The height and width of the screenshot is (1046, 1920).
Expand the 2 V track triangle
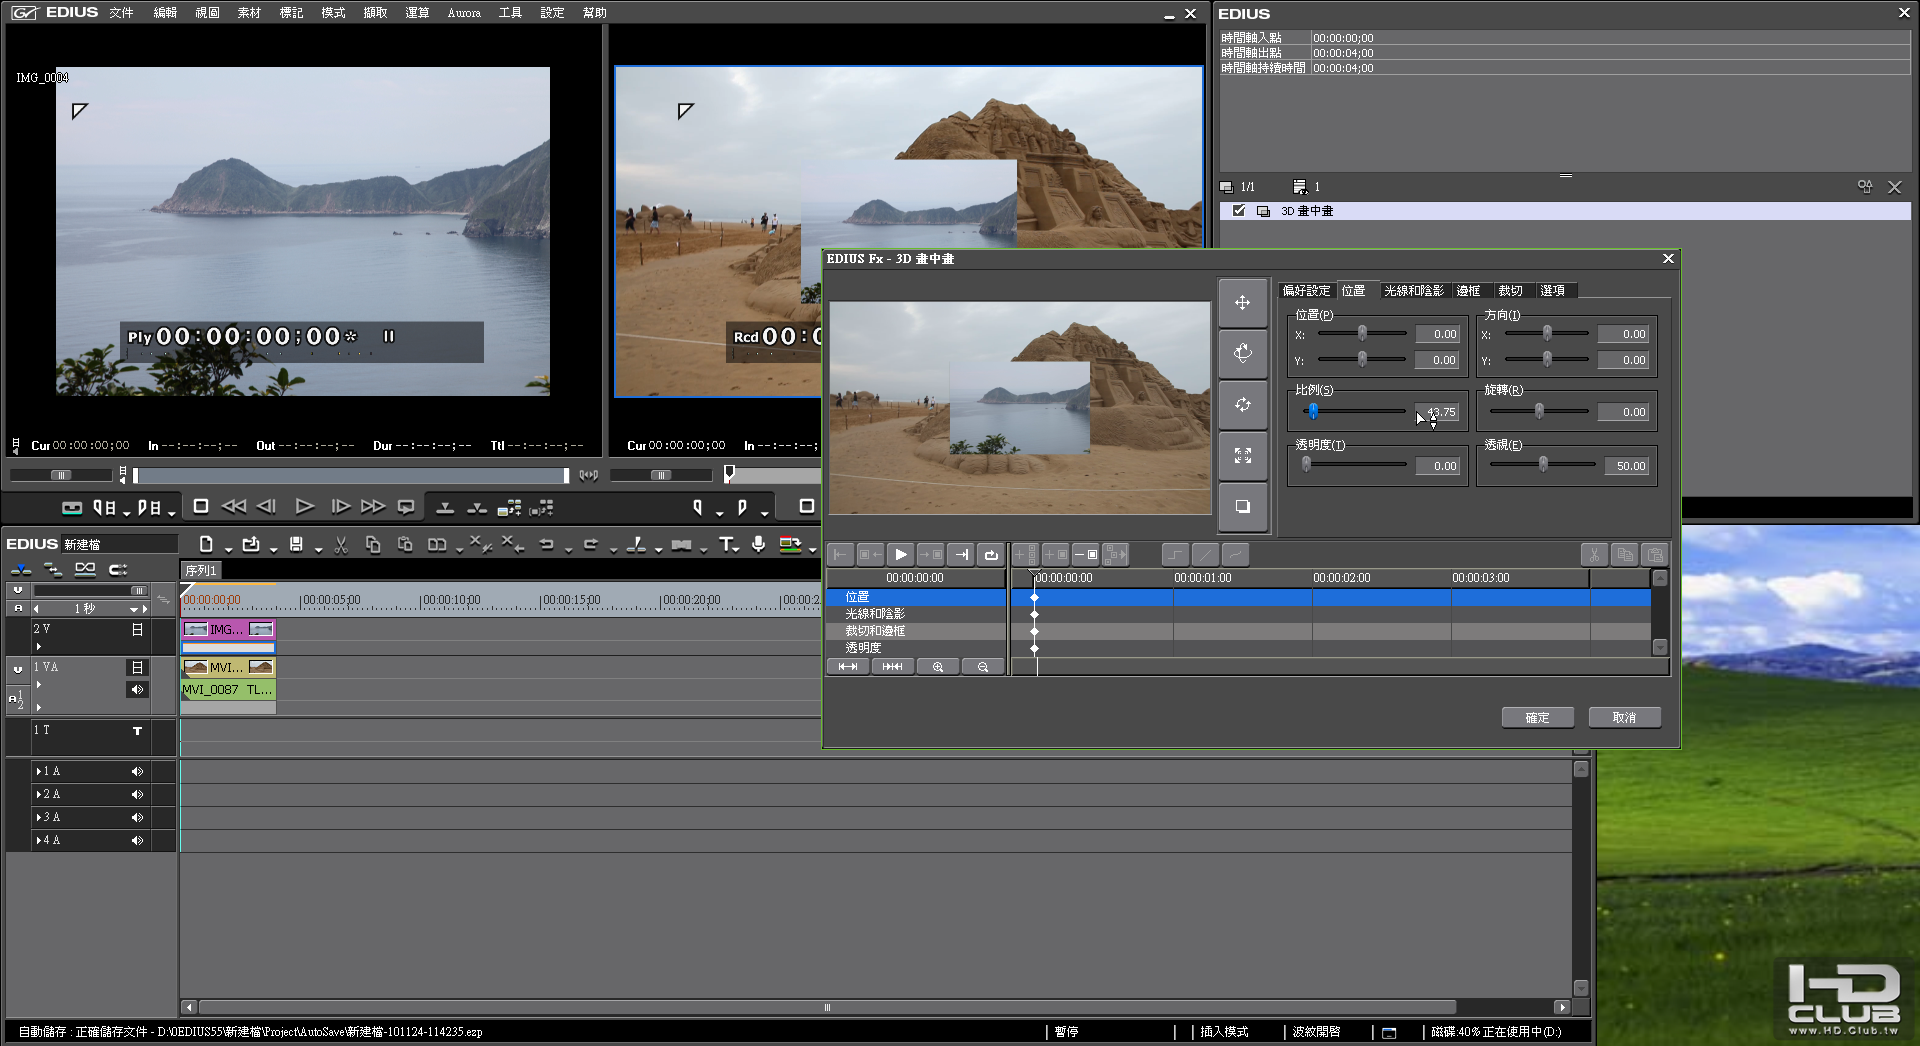[39, 647]
